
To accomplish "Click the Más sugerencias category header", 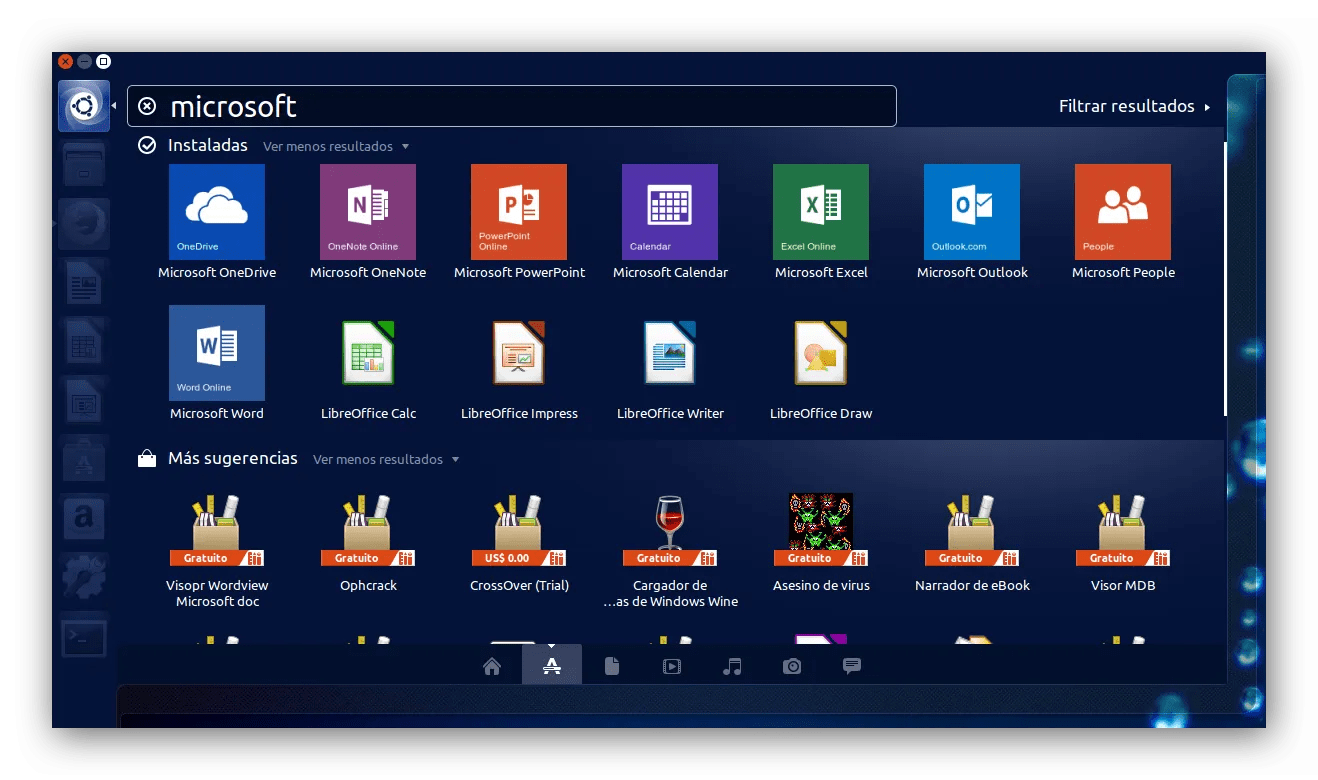I will [232, 458].
